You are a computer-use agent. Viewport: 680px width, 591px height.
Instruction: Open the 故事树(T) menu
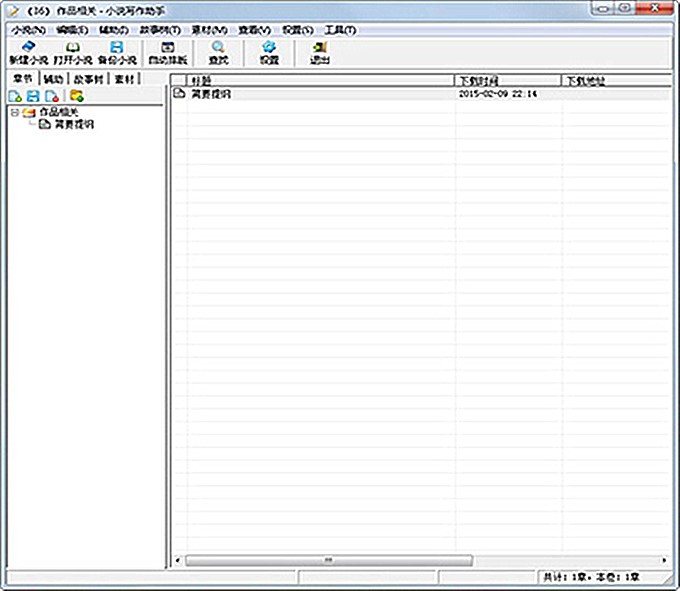point(160,30)
